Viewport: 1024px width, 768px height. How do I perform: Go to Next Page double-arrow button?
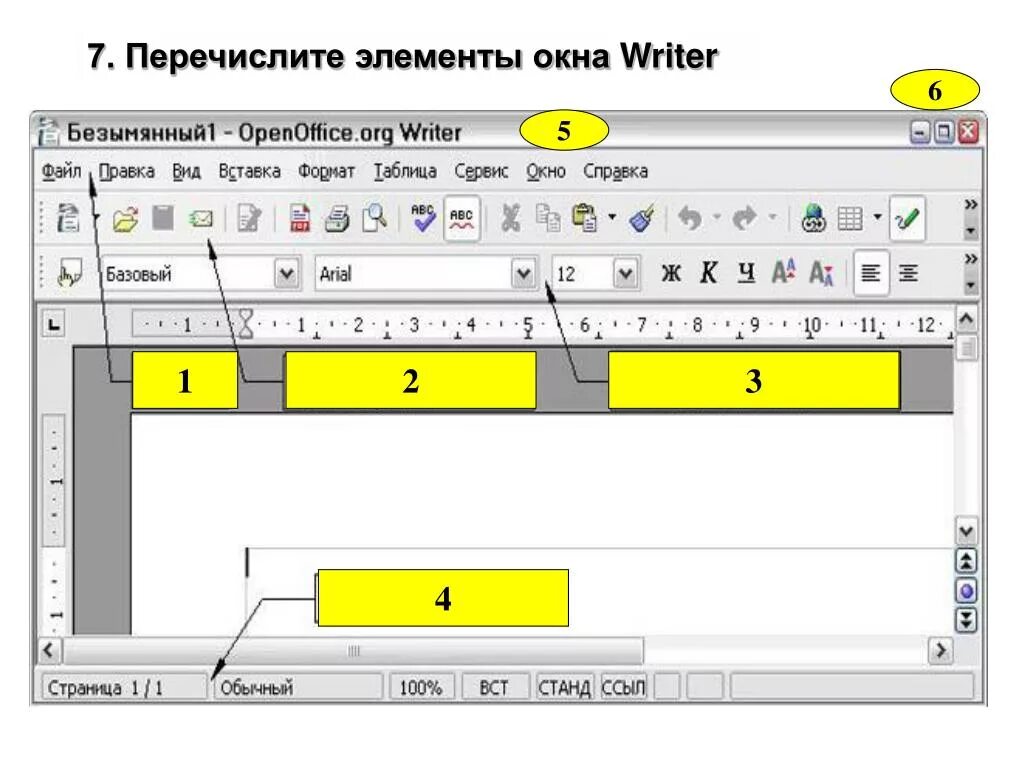tap(967, 620)
